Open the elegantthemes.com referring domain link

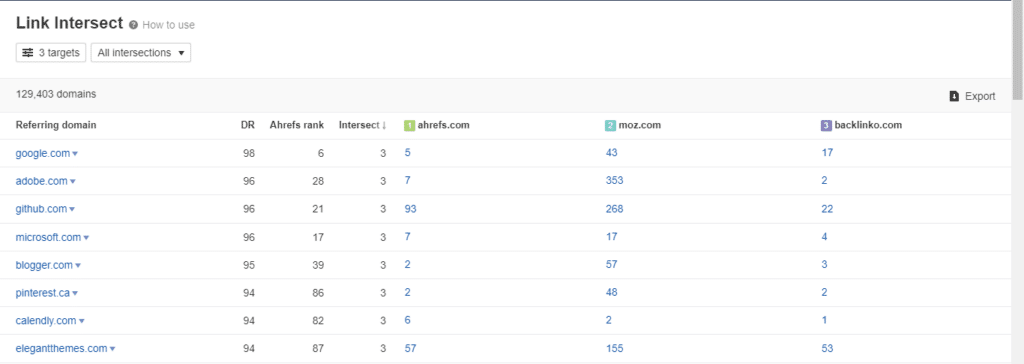tap(61, 349)
